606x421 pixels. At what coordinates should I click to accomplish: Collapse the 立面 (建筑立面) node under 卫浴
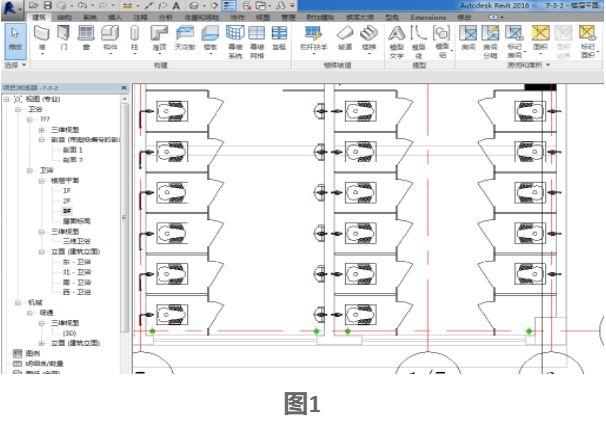42,252
